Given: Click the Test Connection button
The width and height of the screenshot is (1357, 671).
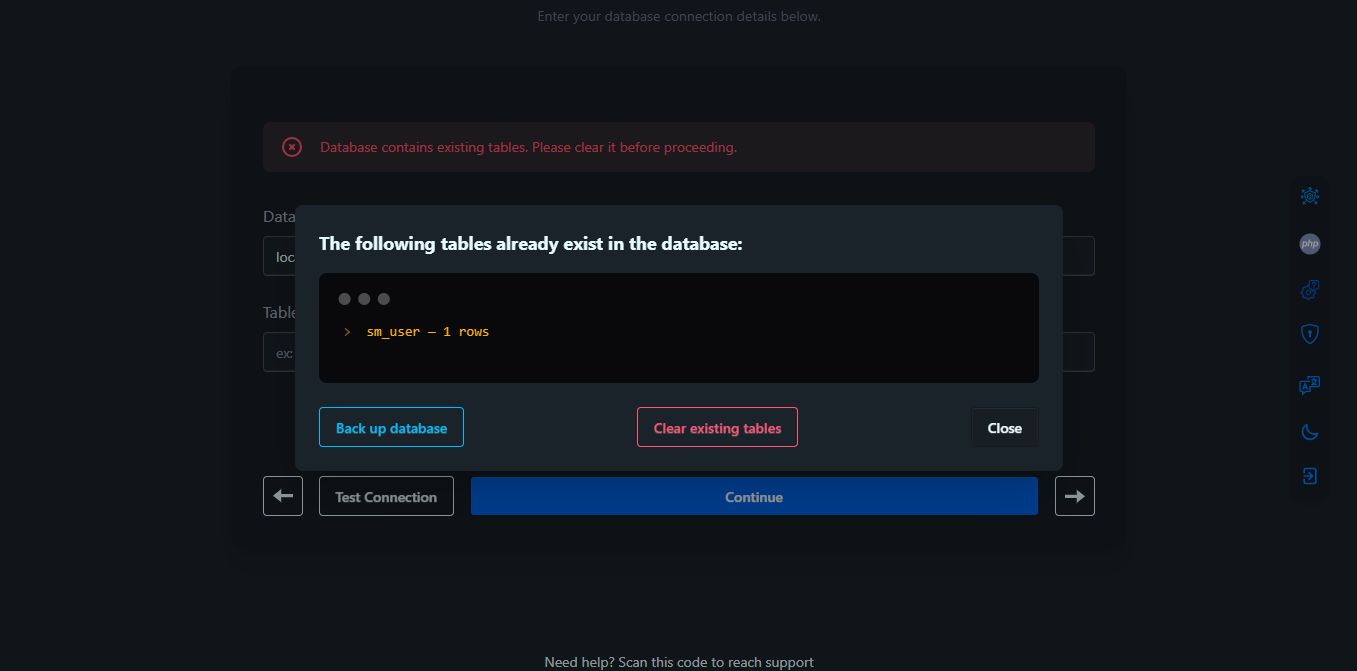Looking at the screenshot, I should tap(386, 496).
